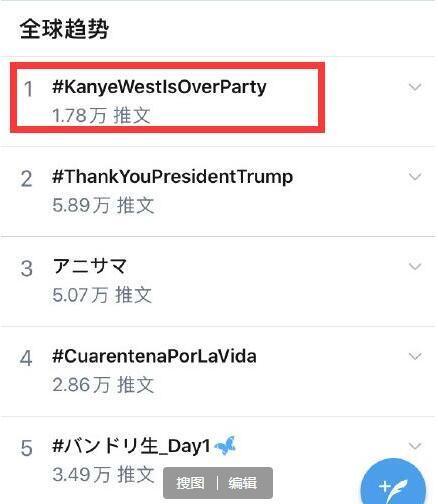
Task: Open the #KanyeWestIsOverParty hashtag
Action: pyautogui.click(x=159, y=87)
